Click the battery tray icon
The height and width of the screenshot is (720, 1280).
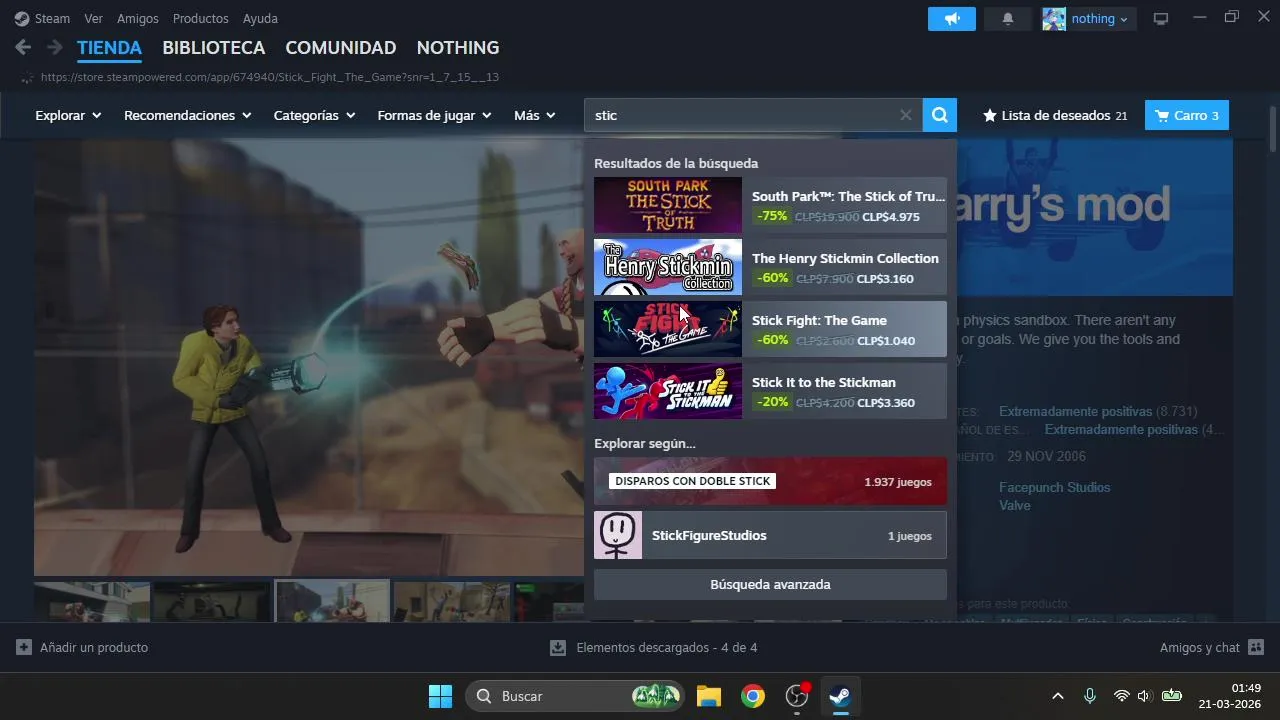(x=1172, y=696)
